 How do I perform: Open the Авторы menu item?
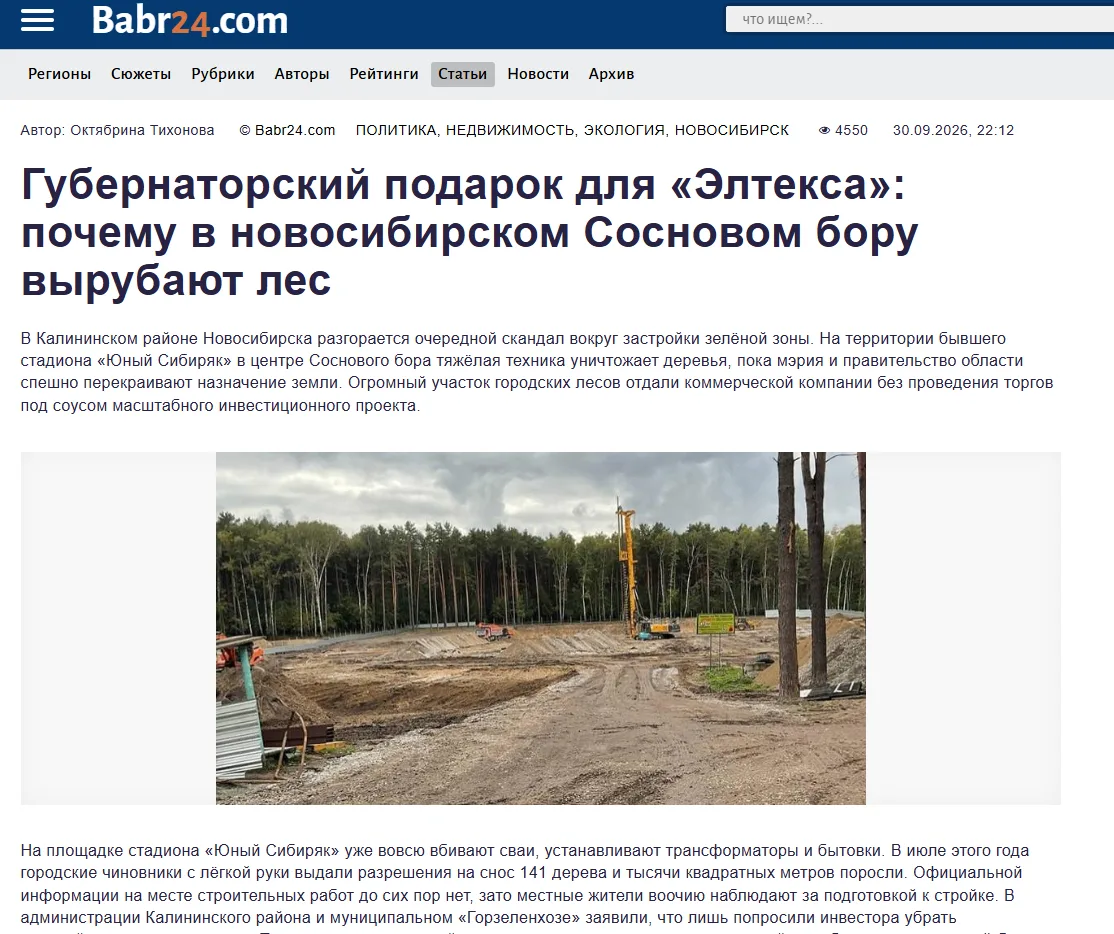tap(302, 74)
